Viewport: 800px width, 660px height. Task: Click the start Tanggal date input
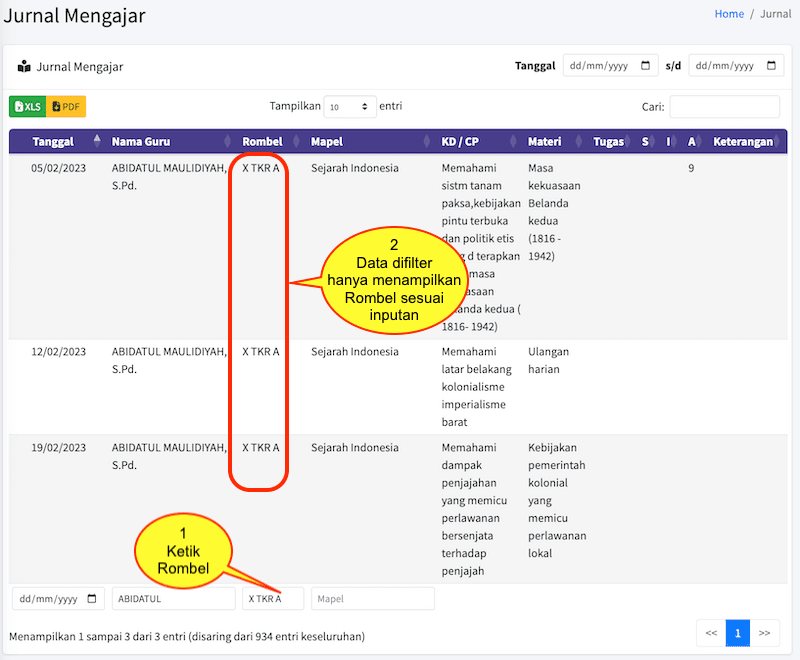[x=610, y=65]
